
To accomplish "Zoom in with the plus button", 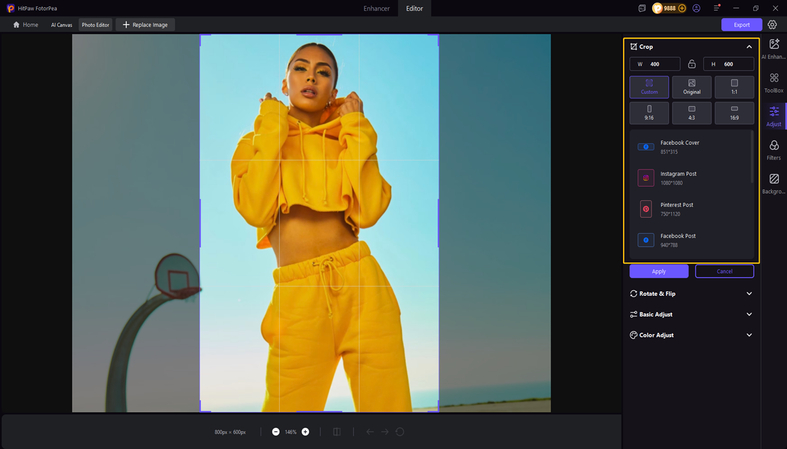I will click(305, 432).
